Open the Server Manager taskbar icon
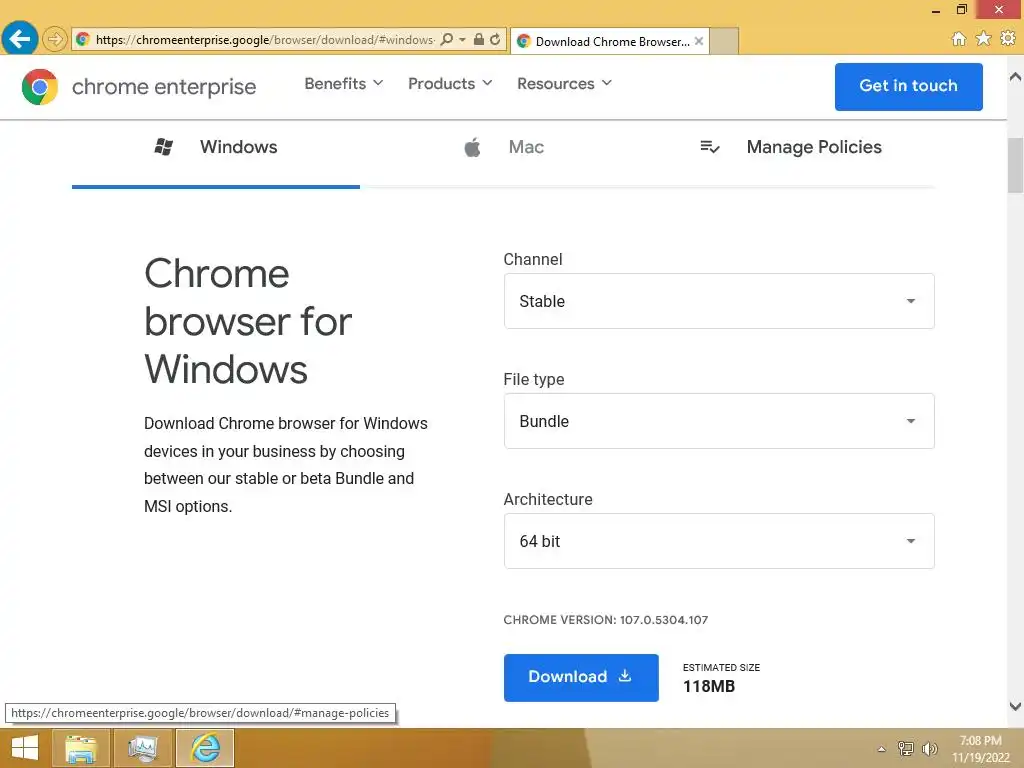 pyautogui.click(x=143, y=748)
